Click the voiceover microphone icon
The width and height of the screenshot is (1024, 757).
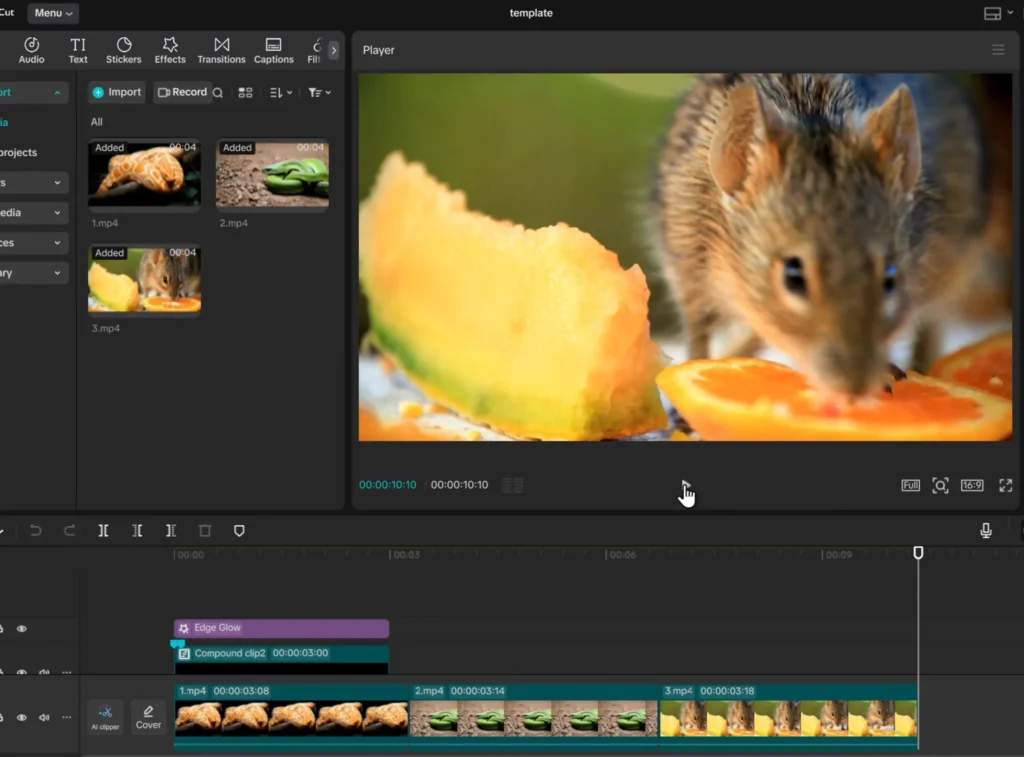(x=986, y=531)
